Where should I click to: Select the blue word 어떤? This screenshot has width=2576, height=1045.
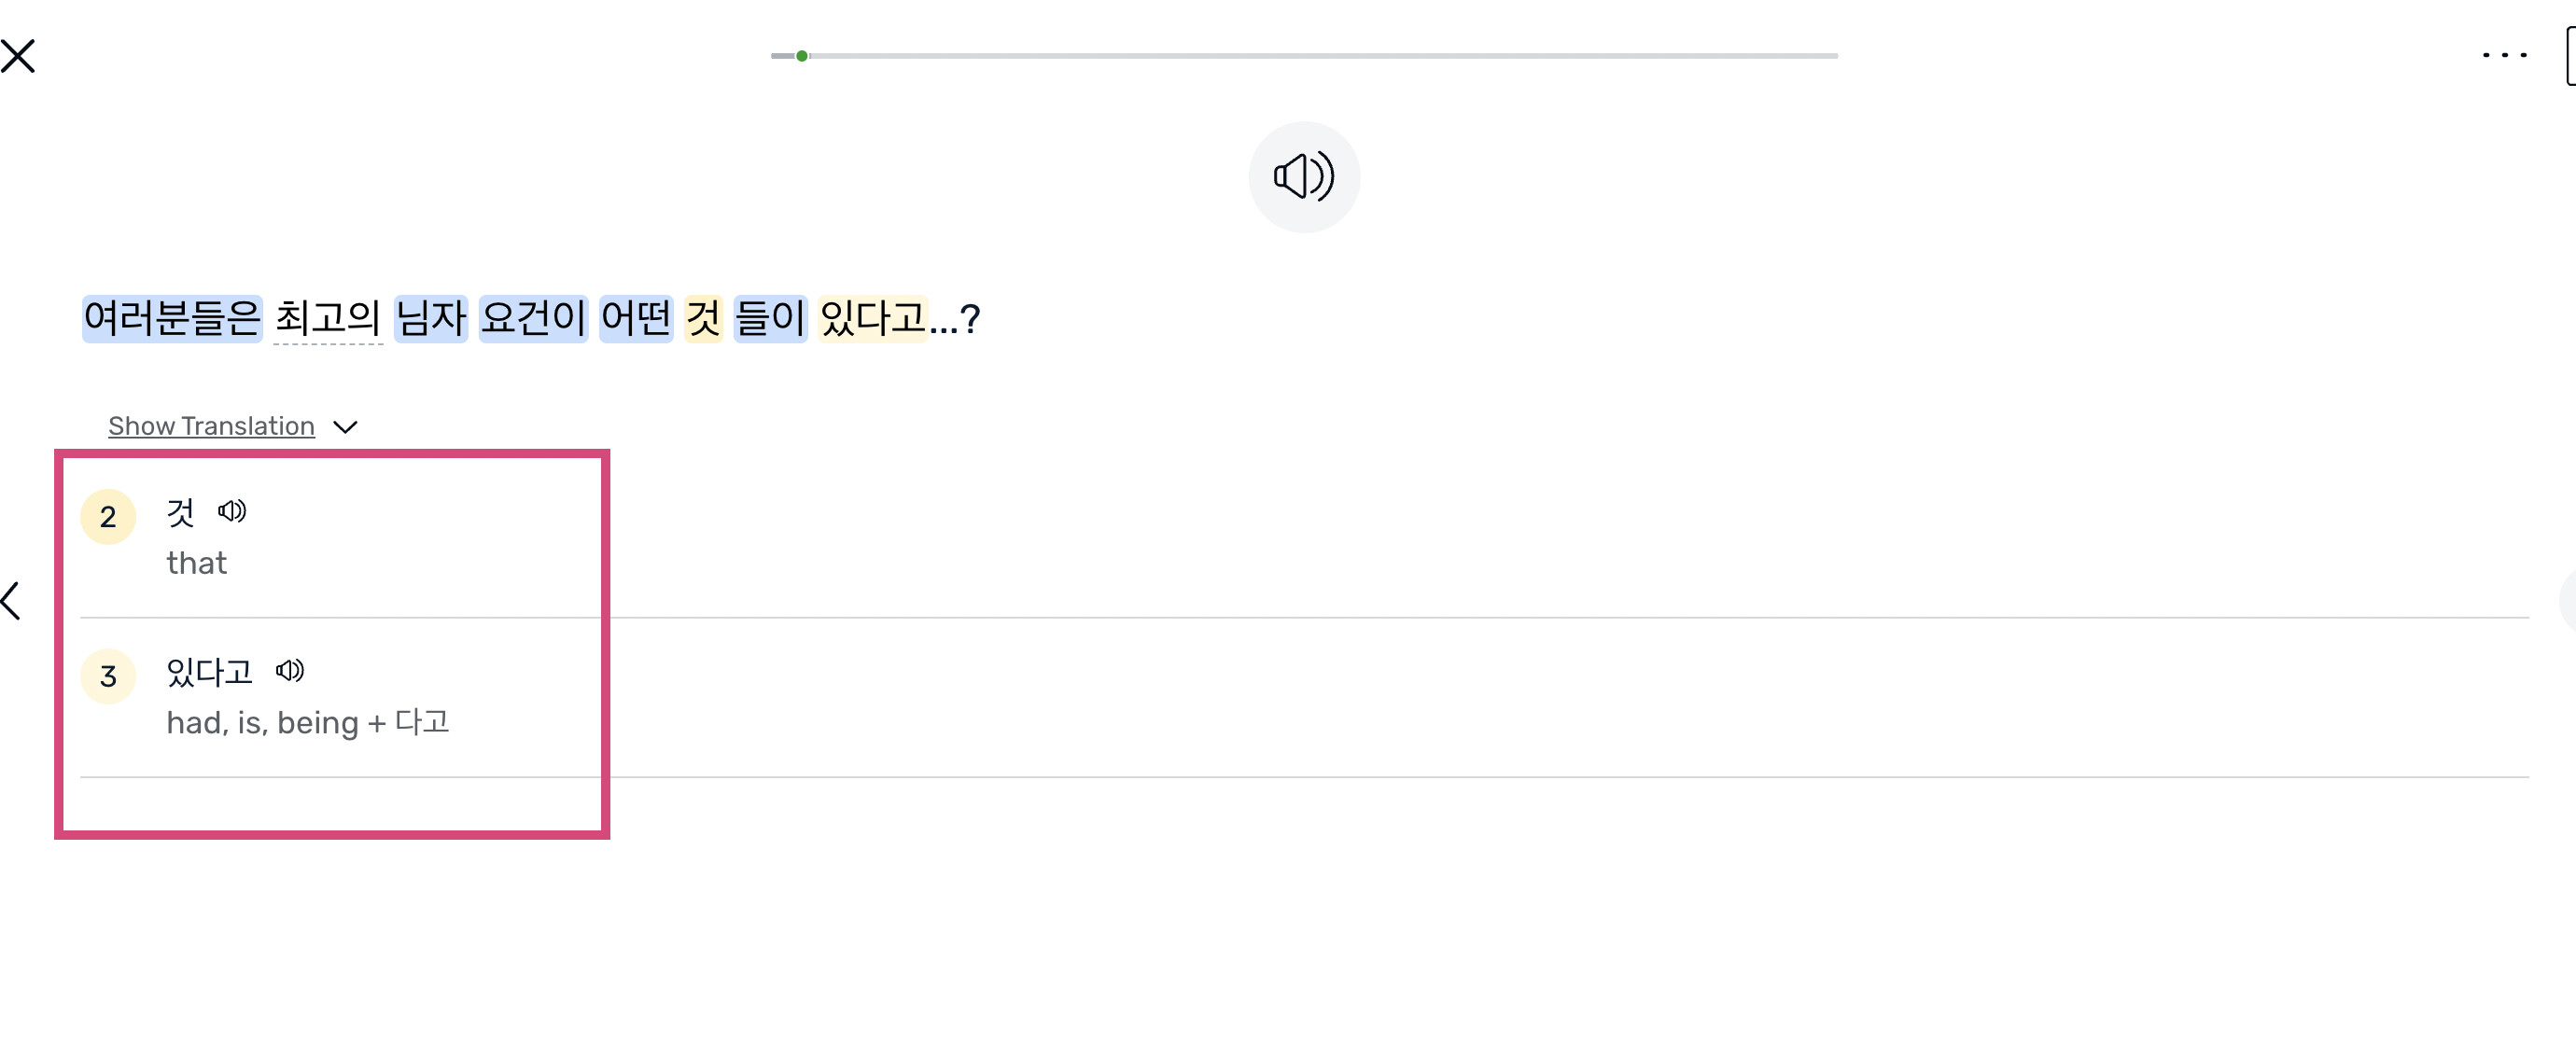coord(636,319)
